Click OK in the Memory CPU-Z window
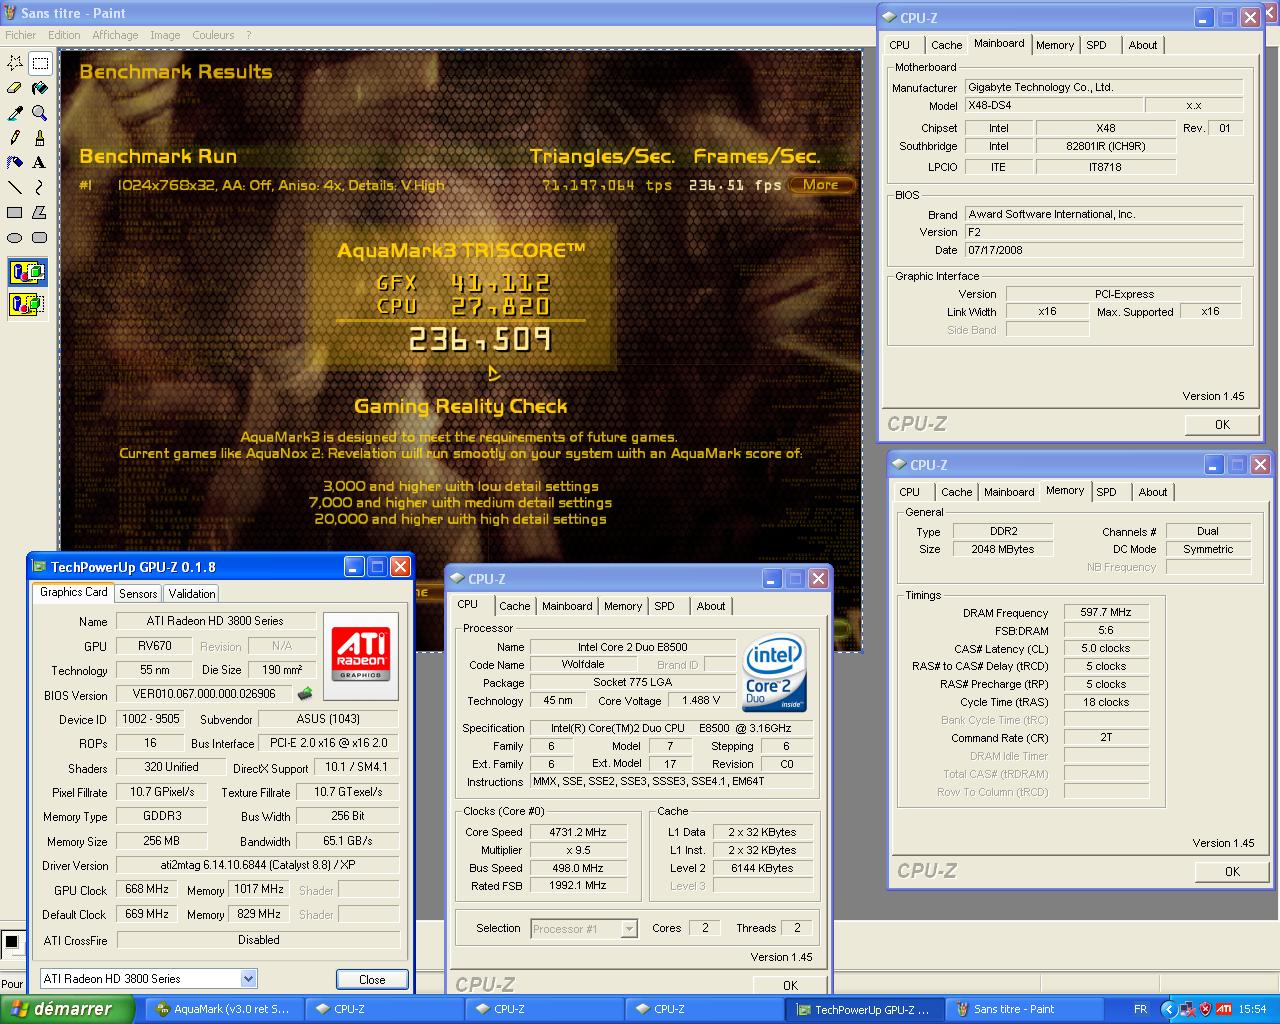1280x1024 pixels. (1232, 871)
